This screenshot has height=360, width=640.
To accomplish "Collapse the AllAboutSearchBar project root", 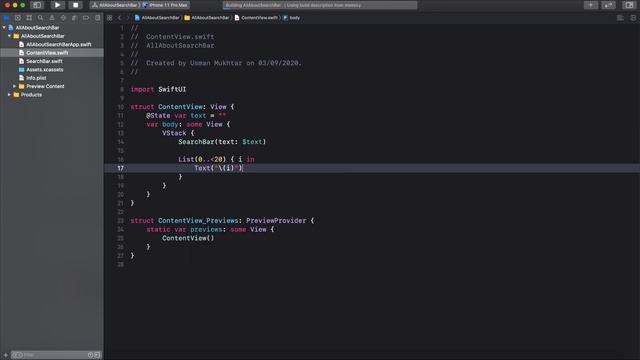I will [4, 27].
